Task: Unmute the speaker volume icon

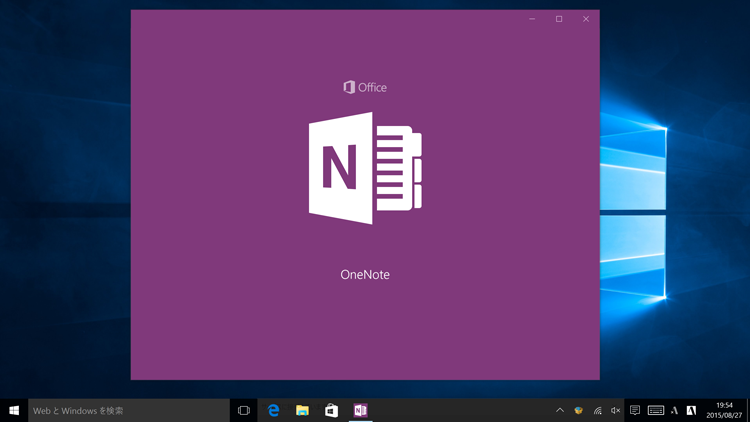Action: click(615, 410)
